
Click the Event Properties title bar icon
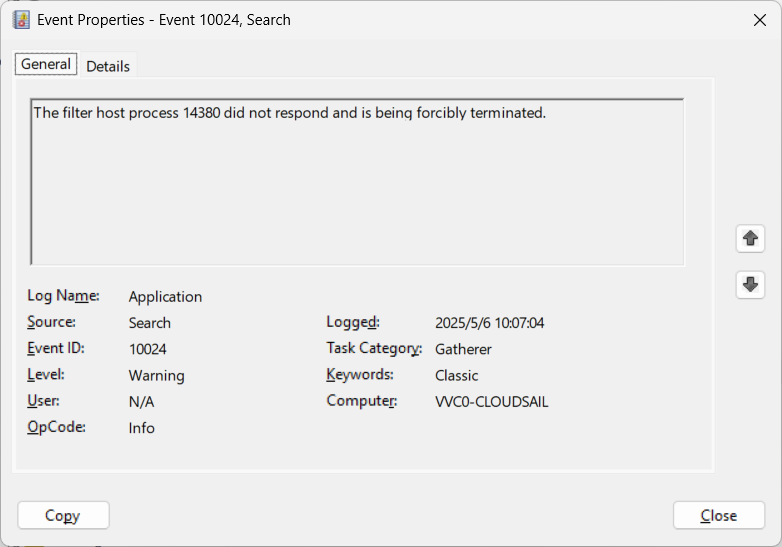[21, 20]
